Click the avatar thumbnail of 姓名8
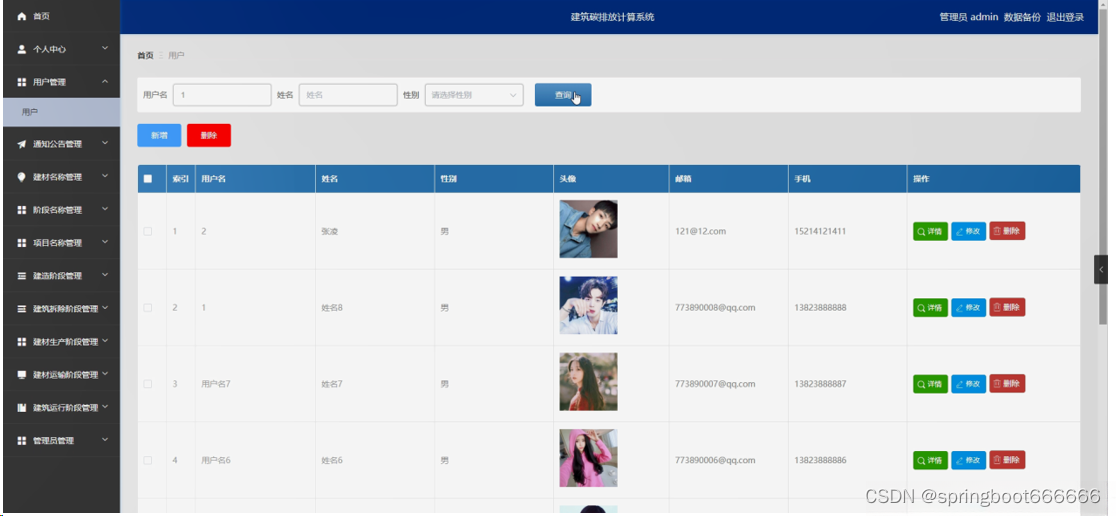Viewport: 1116px width, 516px height. click(589, 305)
